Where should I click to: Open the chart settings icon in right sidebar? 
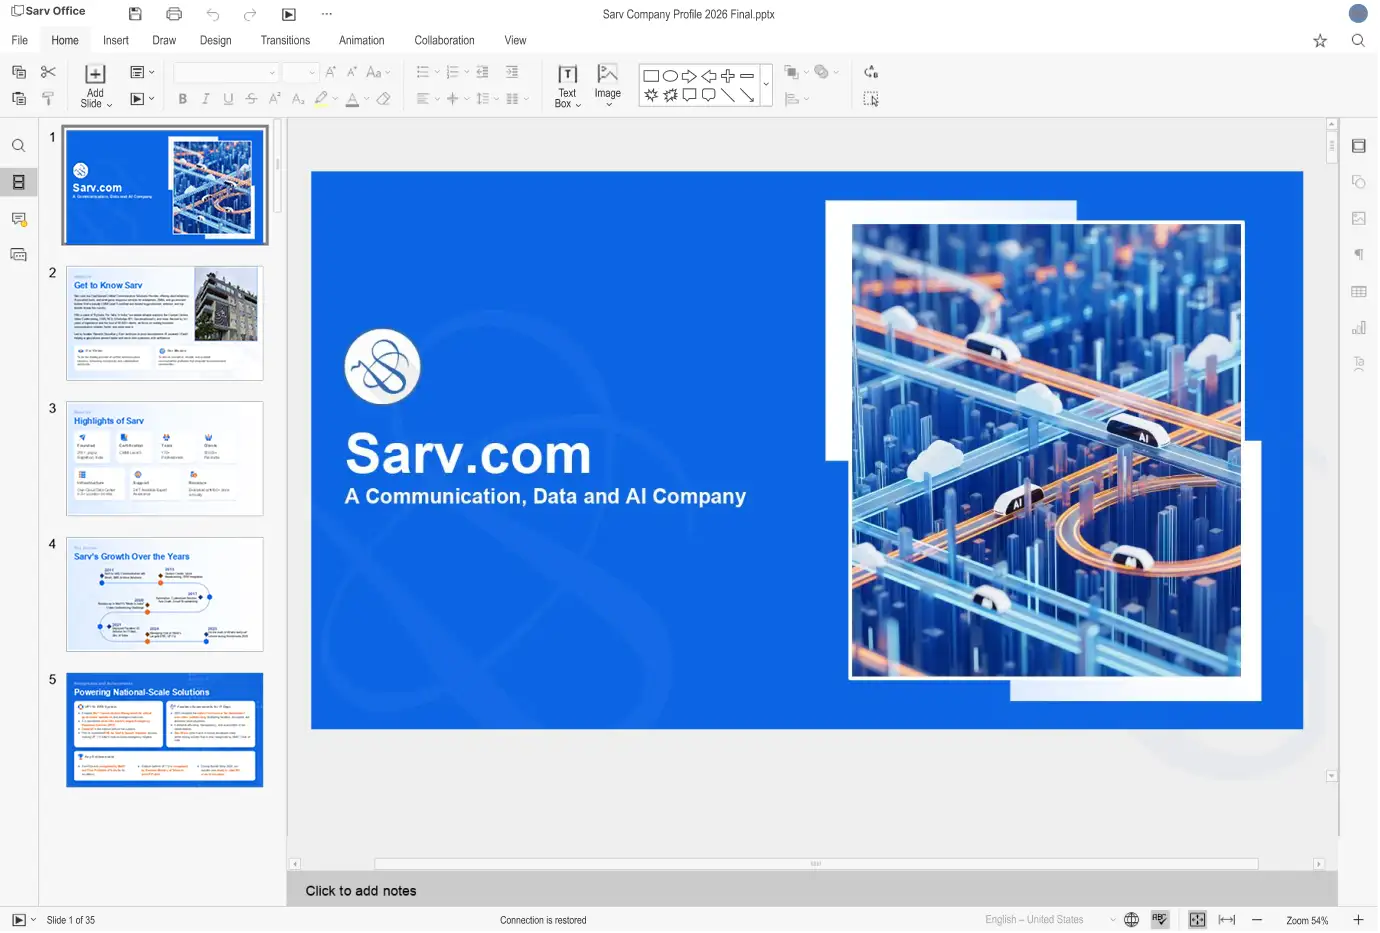[x=1359, y=328]
